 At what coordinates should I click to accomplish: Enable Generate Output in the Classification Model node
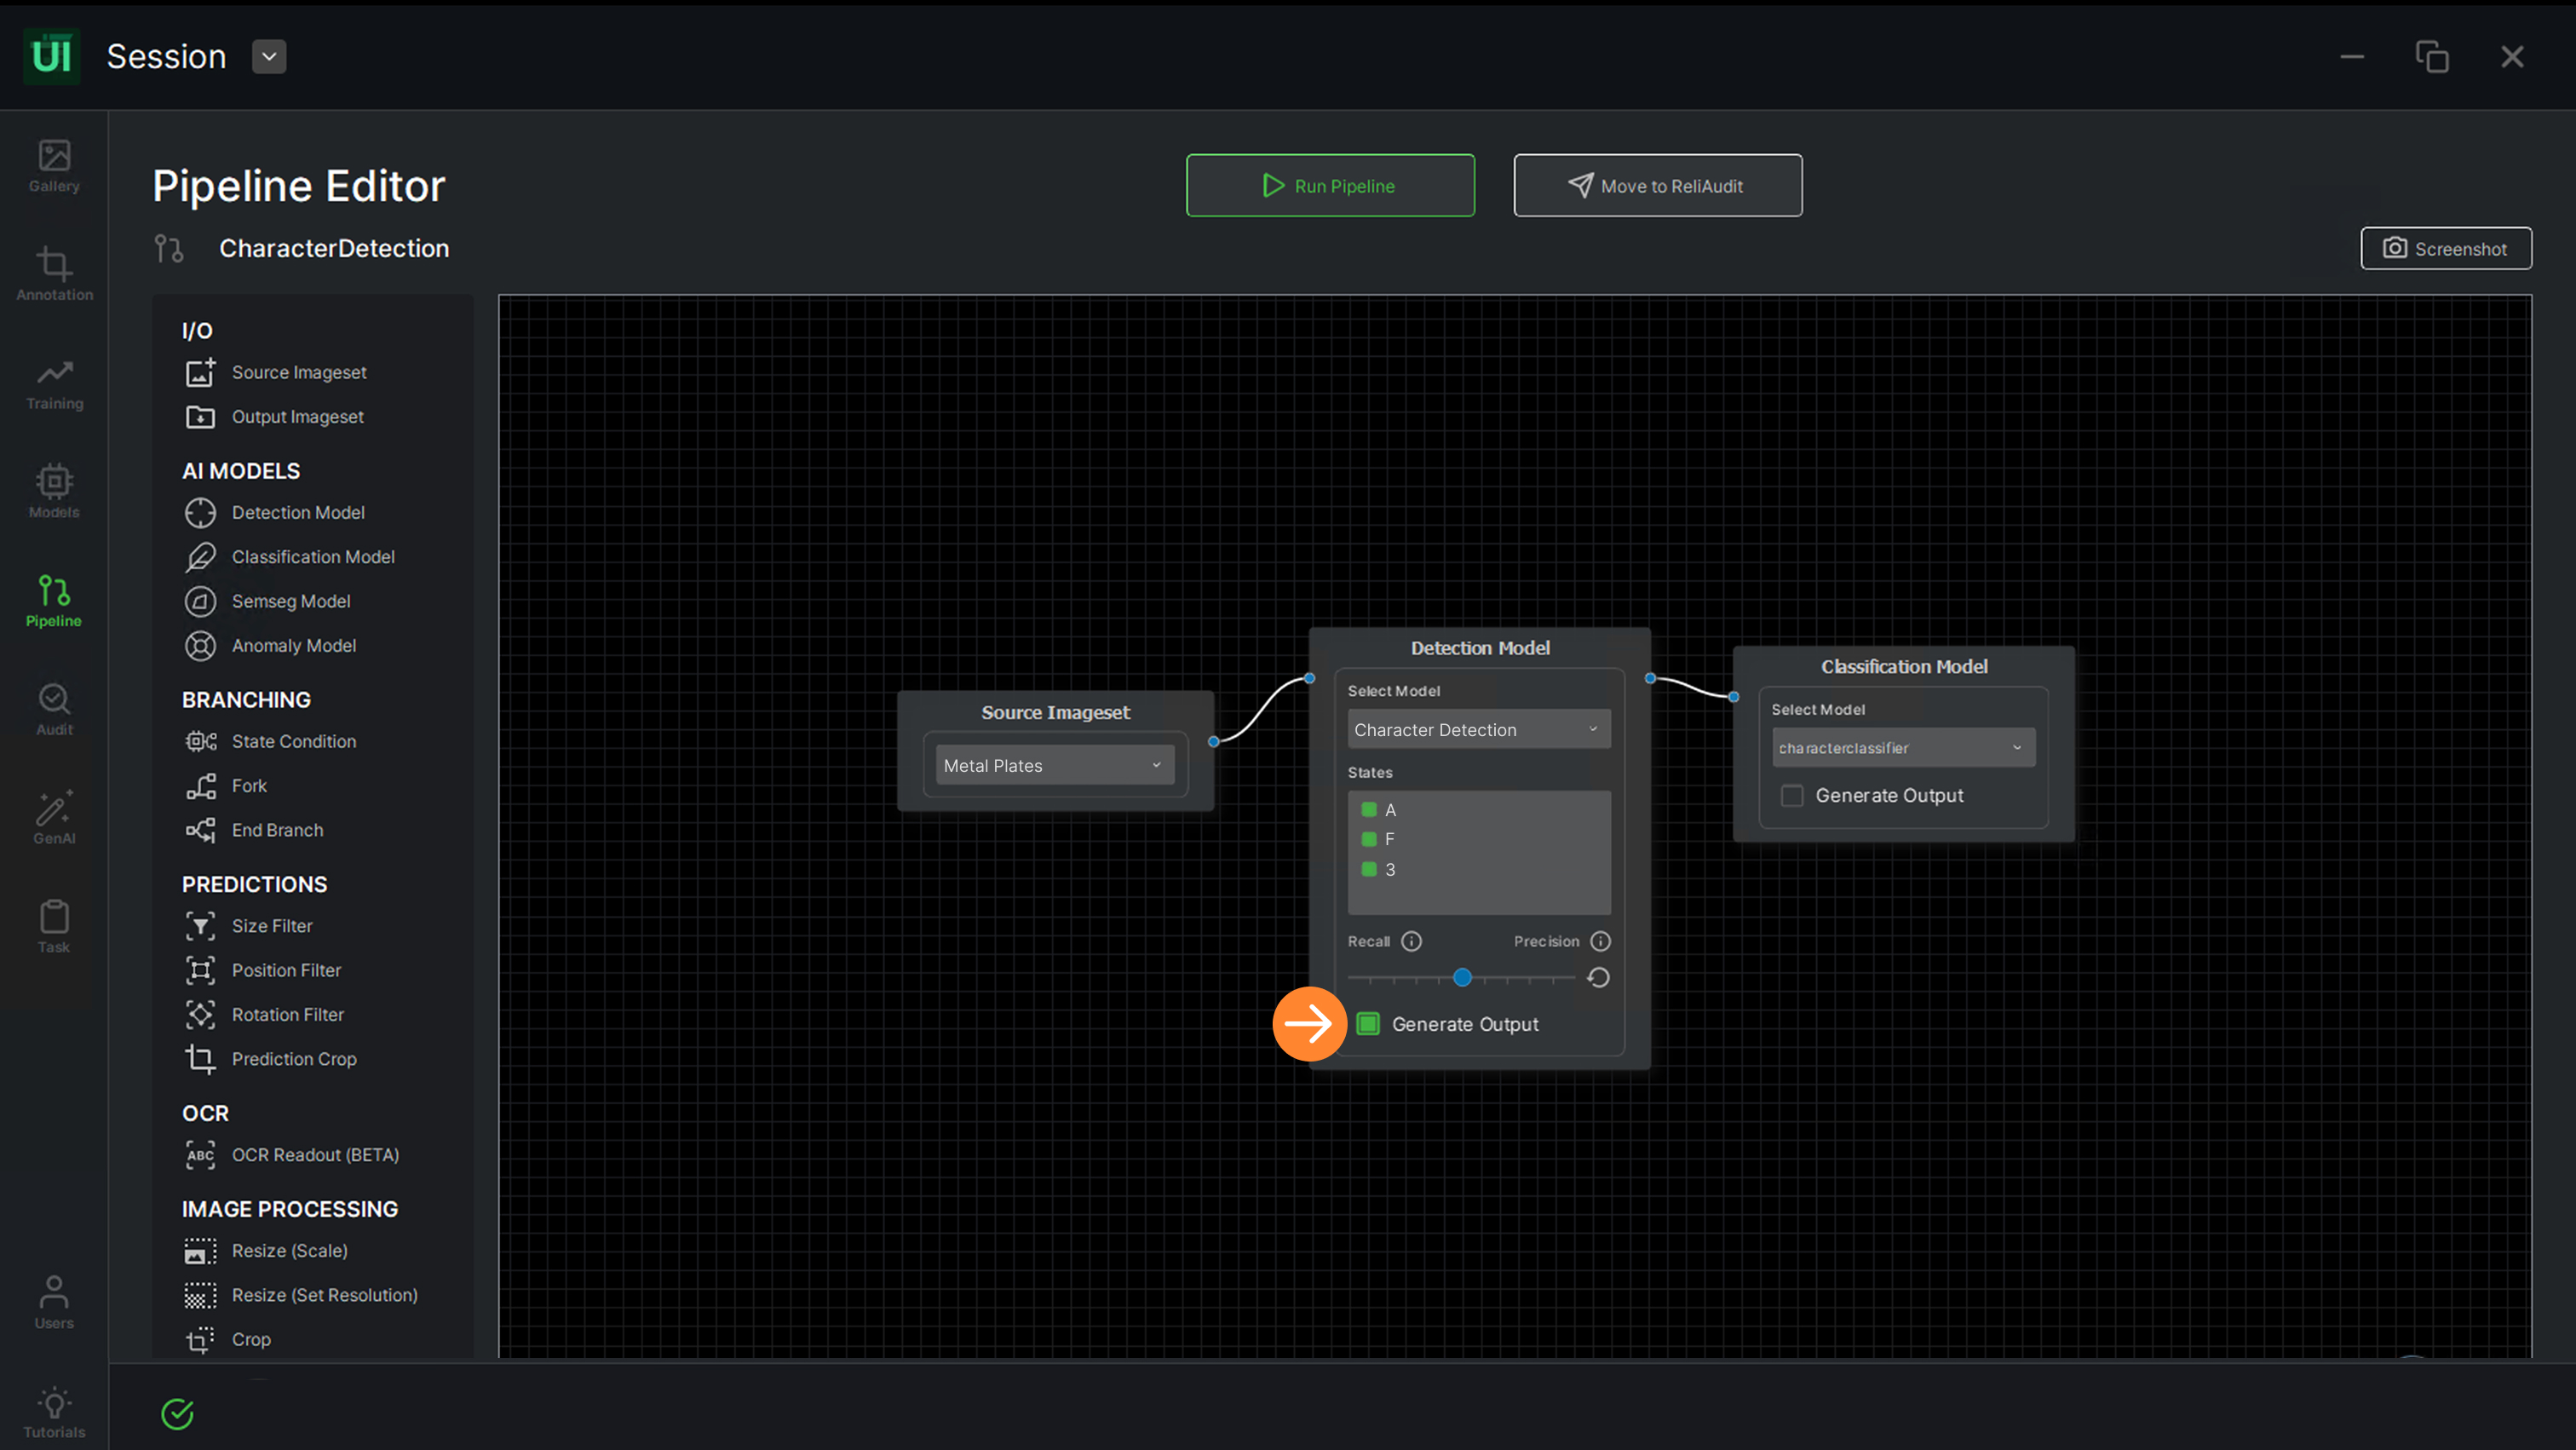point(1792,796)
